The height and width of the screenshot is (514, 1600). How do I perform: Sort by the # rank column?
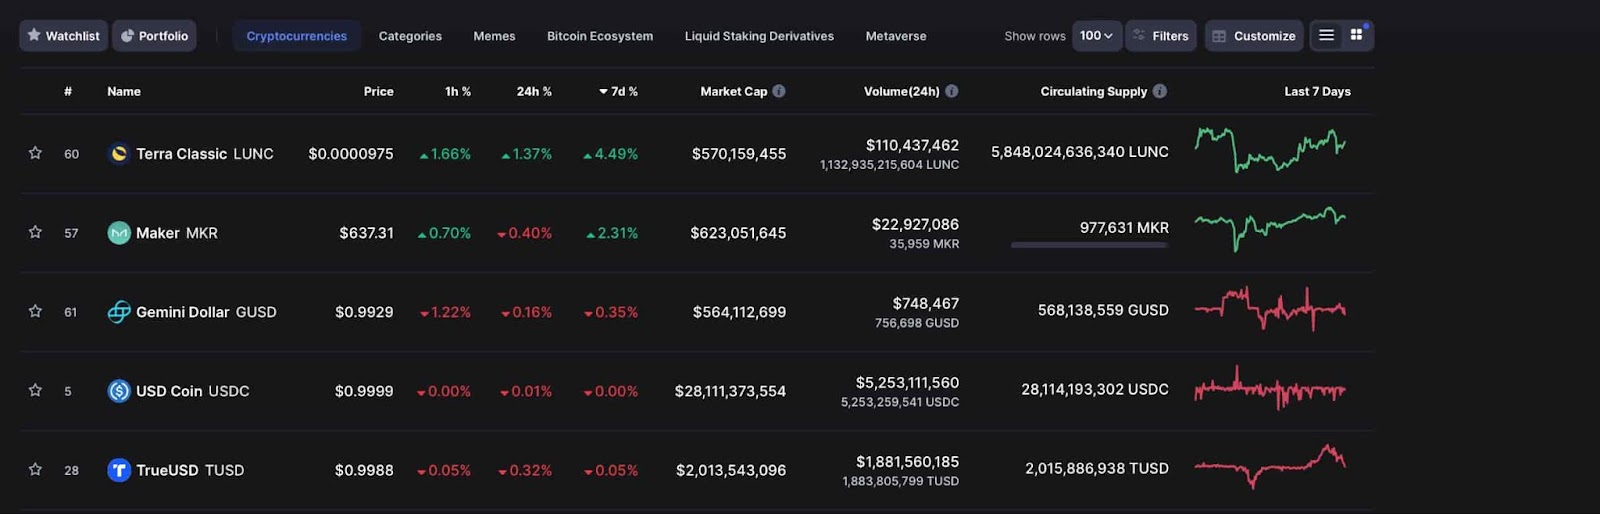coord(68,91)
